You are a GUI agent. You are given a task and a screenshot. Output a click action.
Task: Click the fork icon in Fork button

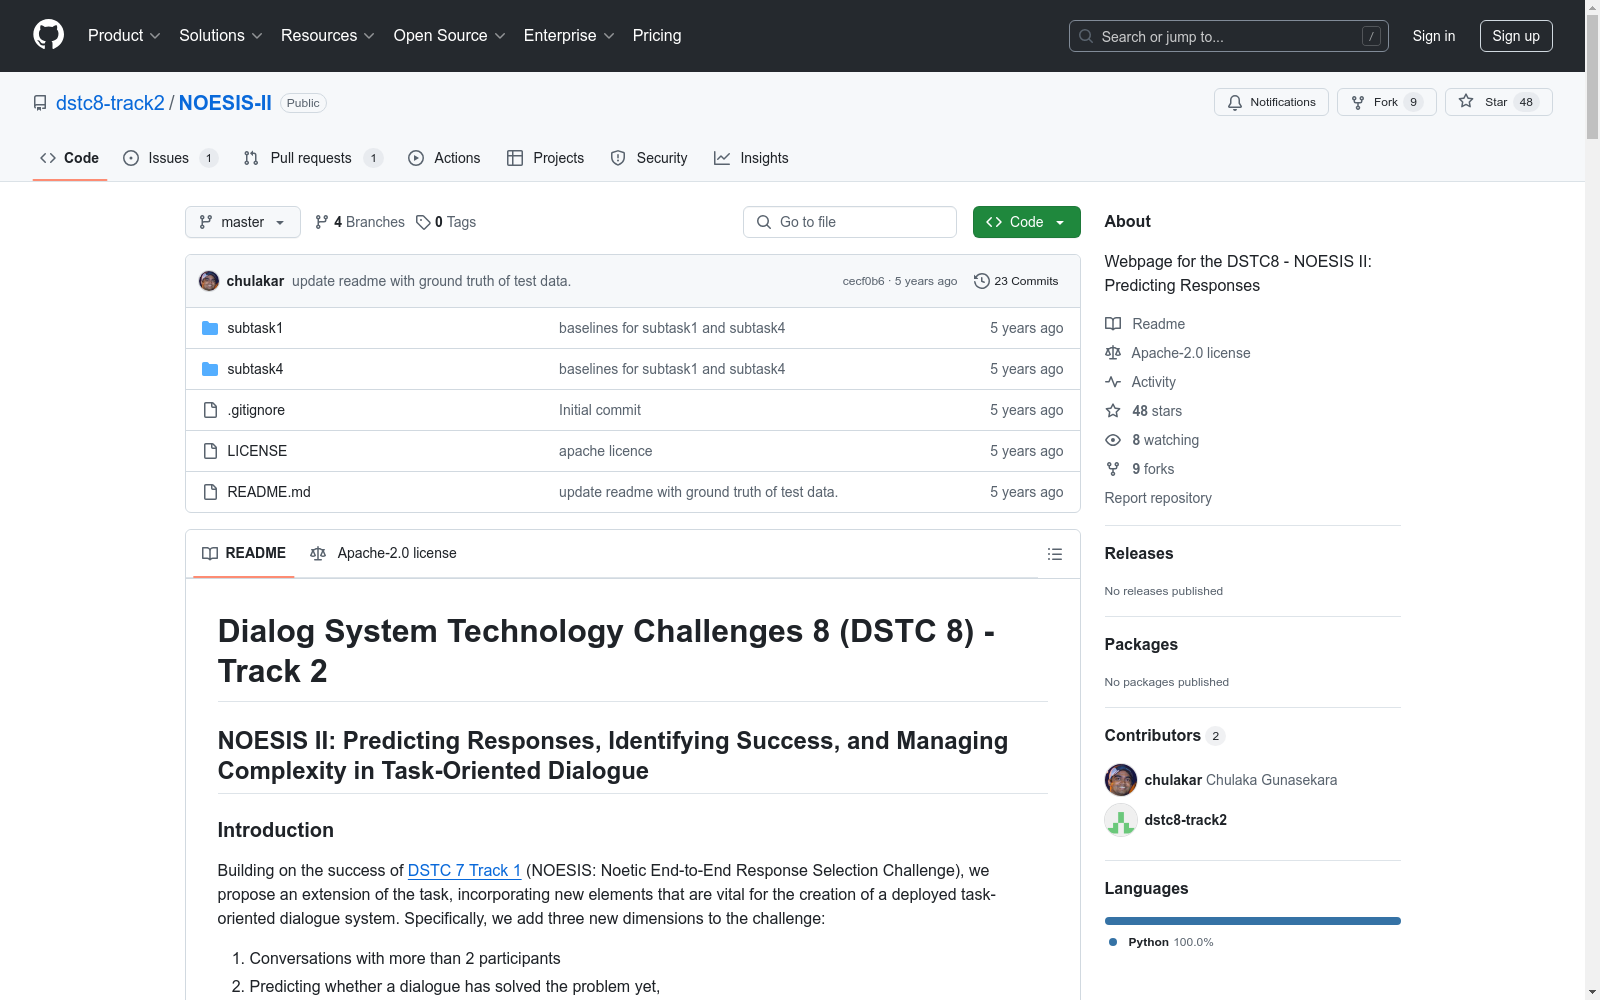pos(1358,102)
